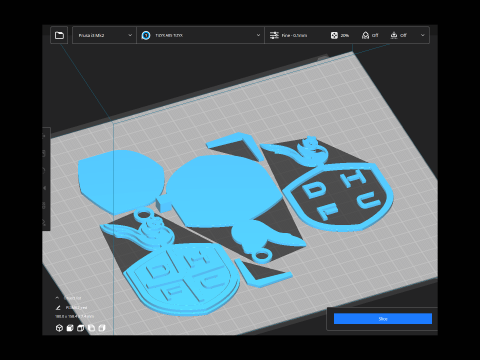Click the print profile sliders icon

click(274, 35)
